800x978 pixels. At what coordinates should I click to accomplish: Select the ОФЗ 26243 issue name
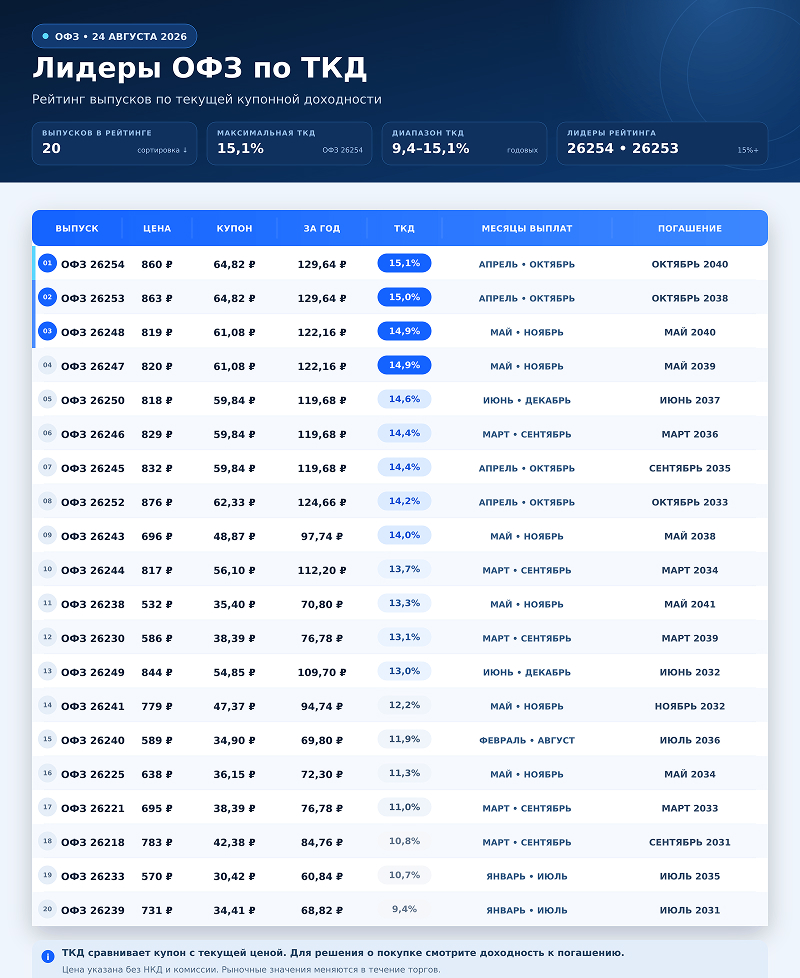(93, 536)
